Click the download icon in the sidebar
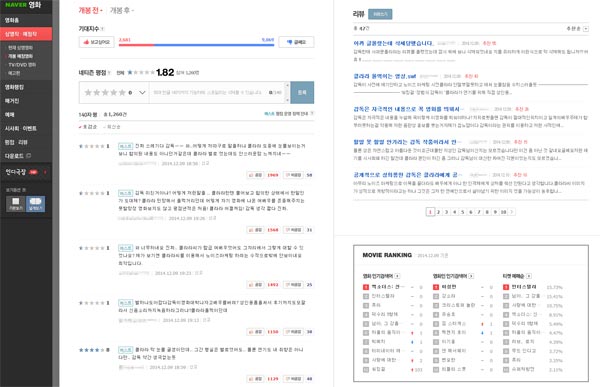Viewport: 600px width, 387px height. point(28,156)
